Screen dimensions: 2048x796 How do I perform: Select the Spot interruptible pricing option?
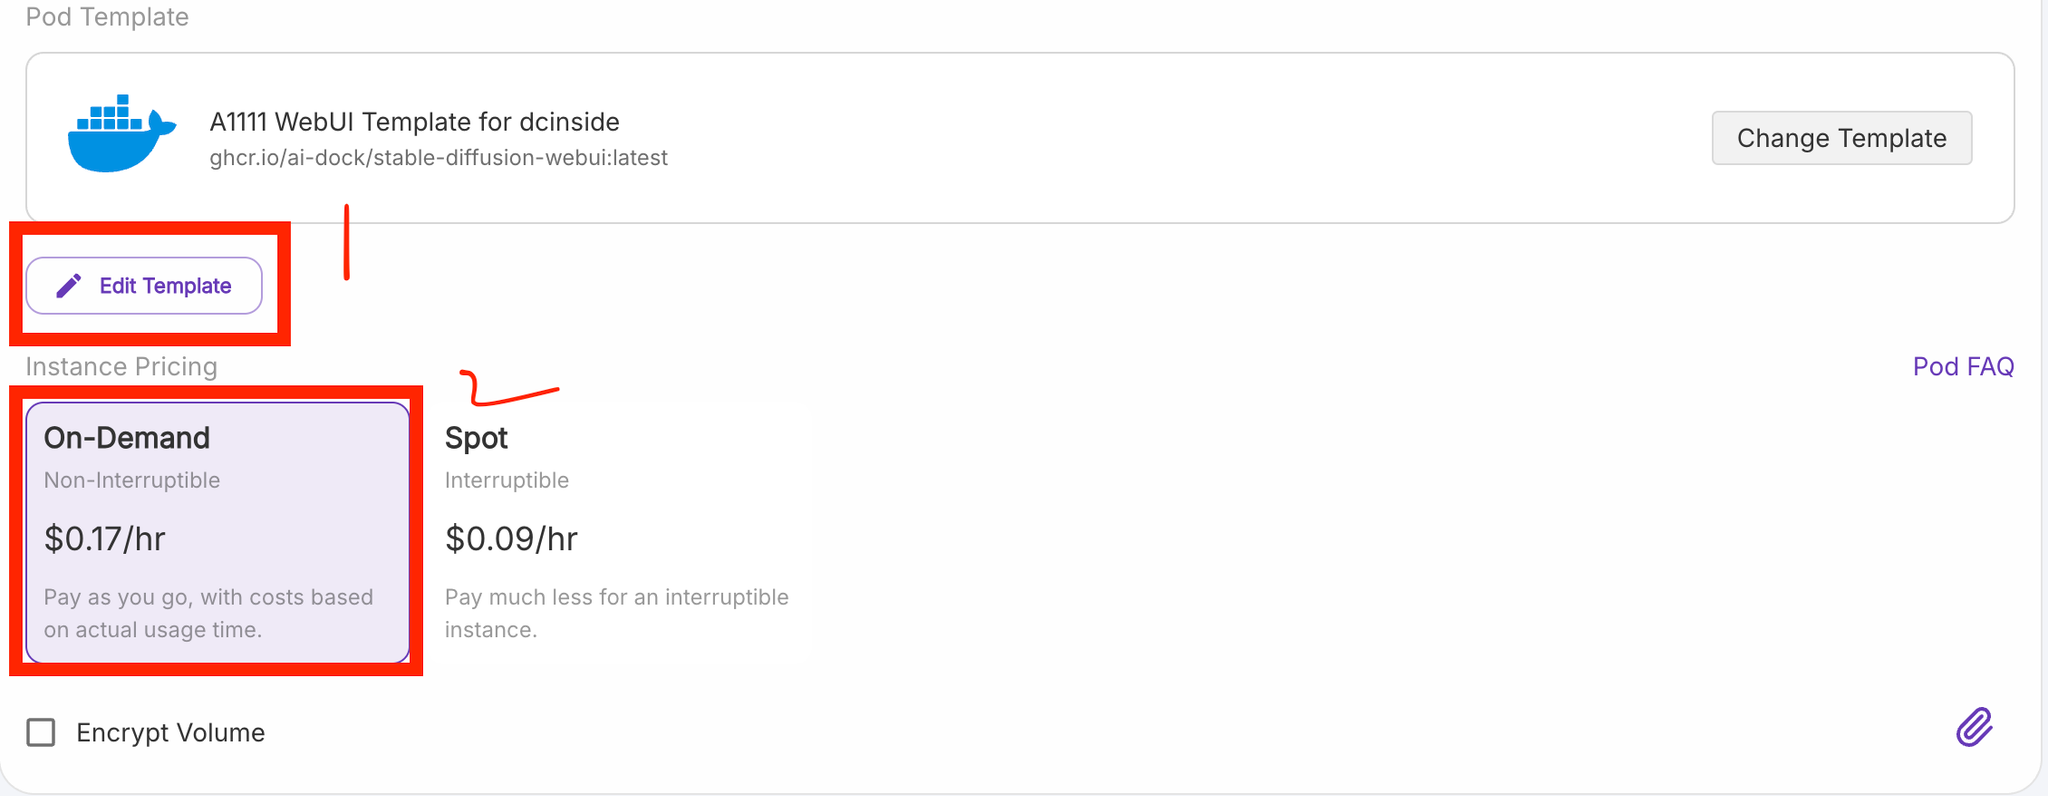(x=617, y=532)
